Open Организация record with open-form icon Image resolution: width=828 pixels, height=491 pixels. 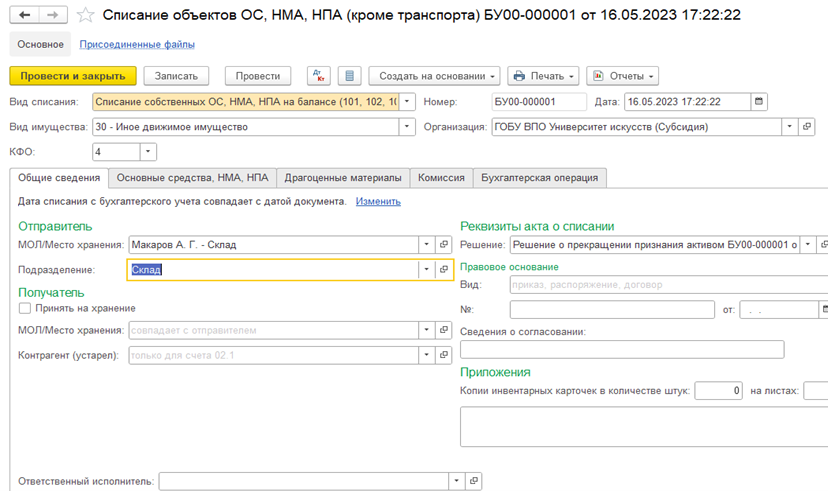807,127
